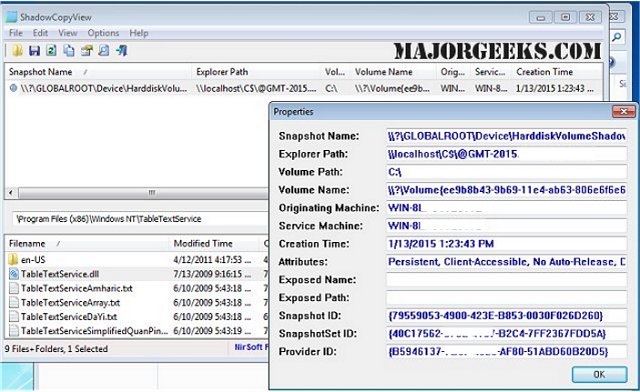This screenshot has width=640, height=392.
Task: Sort snapshots by the Creation Time column
Action: [557, 72]
